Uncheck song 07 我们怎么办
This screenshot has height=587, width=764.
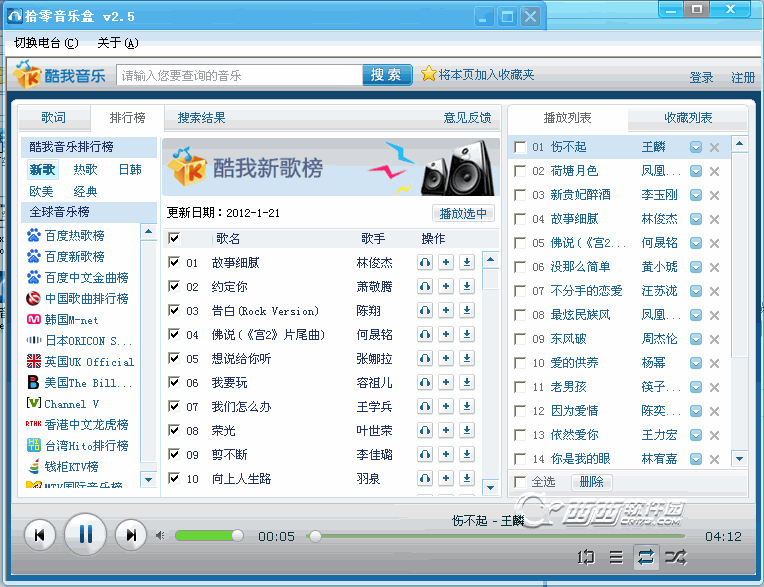click(174, 406)
